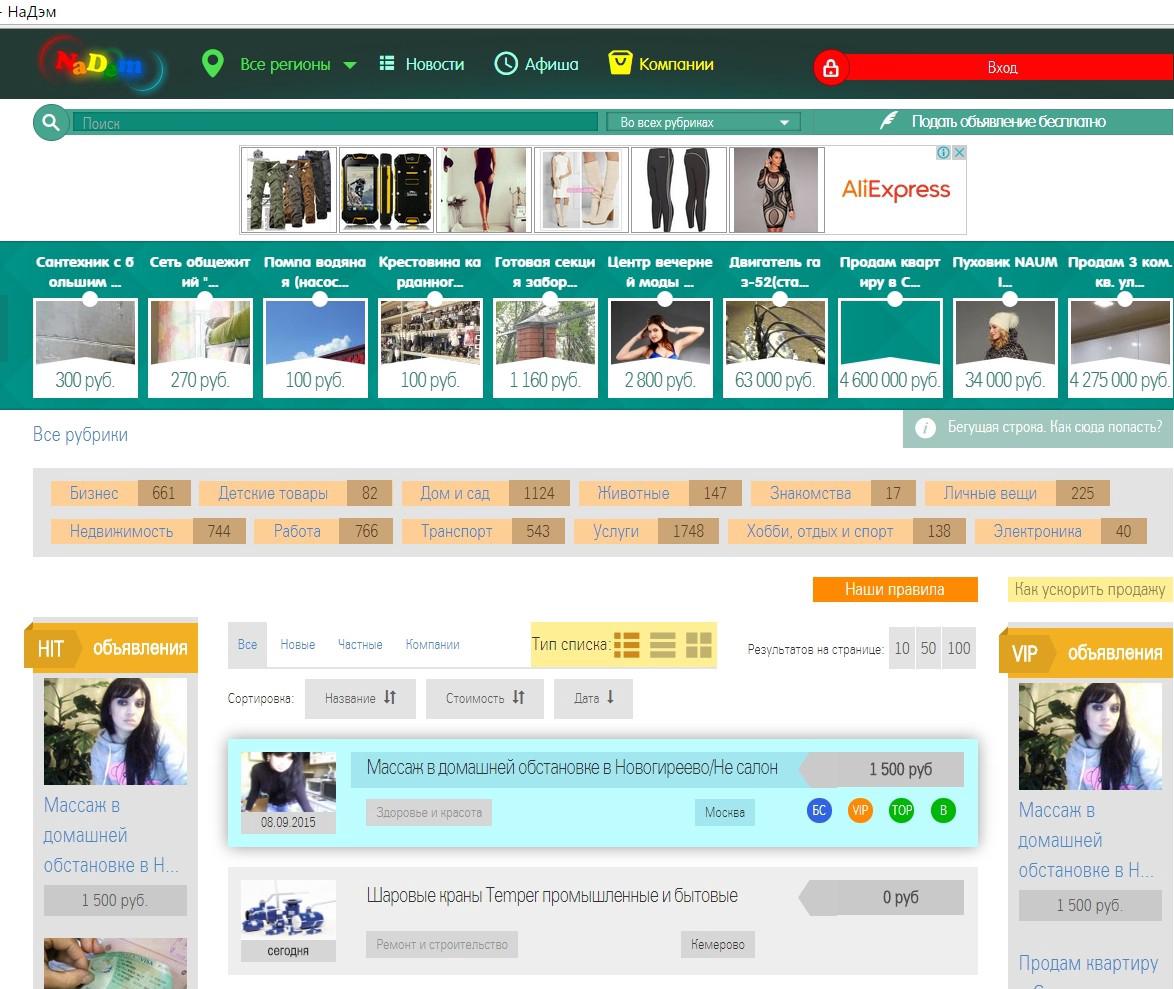Sort by Стоимость arrows
The width and height of the screenshot is (1174, 989).
coord(485,699)
